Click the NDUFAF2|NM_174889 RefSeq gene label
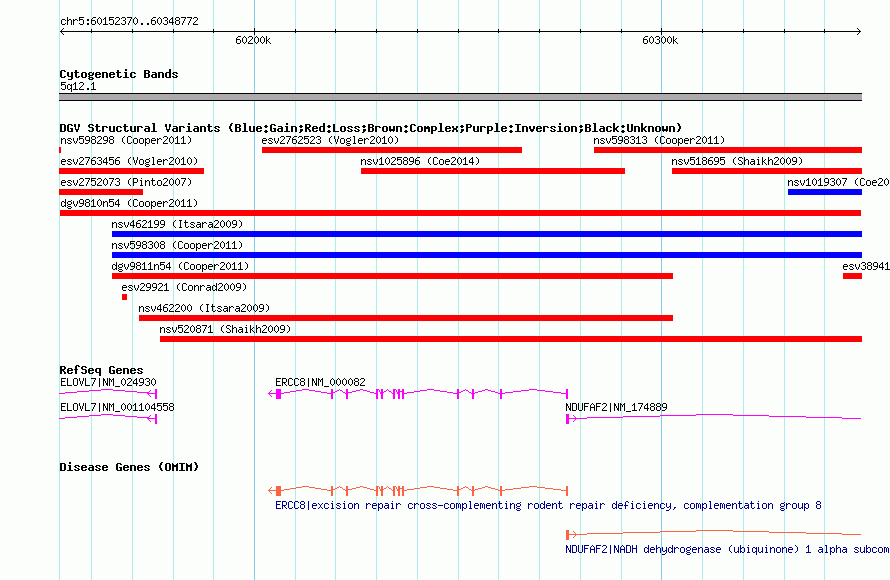890x580 pixels. coord(616,407)
